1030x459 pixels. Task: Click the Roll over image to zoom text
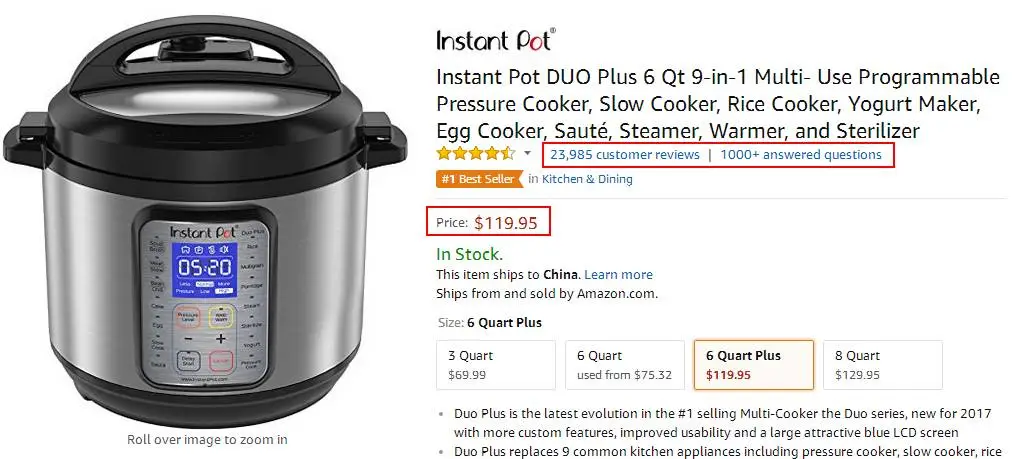tap(207, 439)
